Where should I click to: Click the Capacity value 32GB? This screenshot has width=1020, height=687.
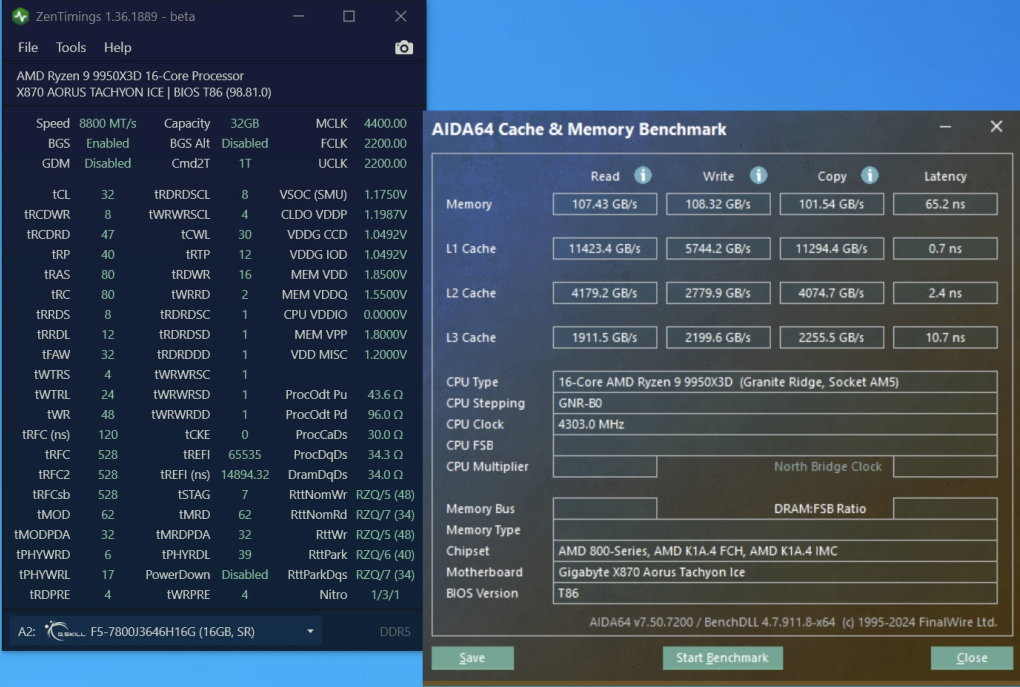(245, 123)
